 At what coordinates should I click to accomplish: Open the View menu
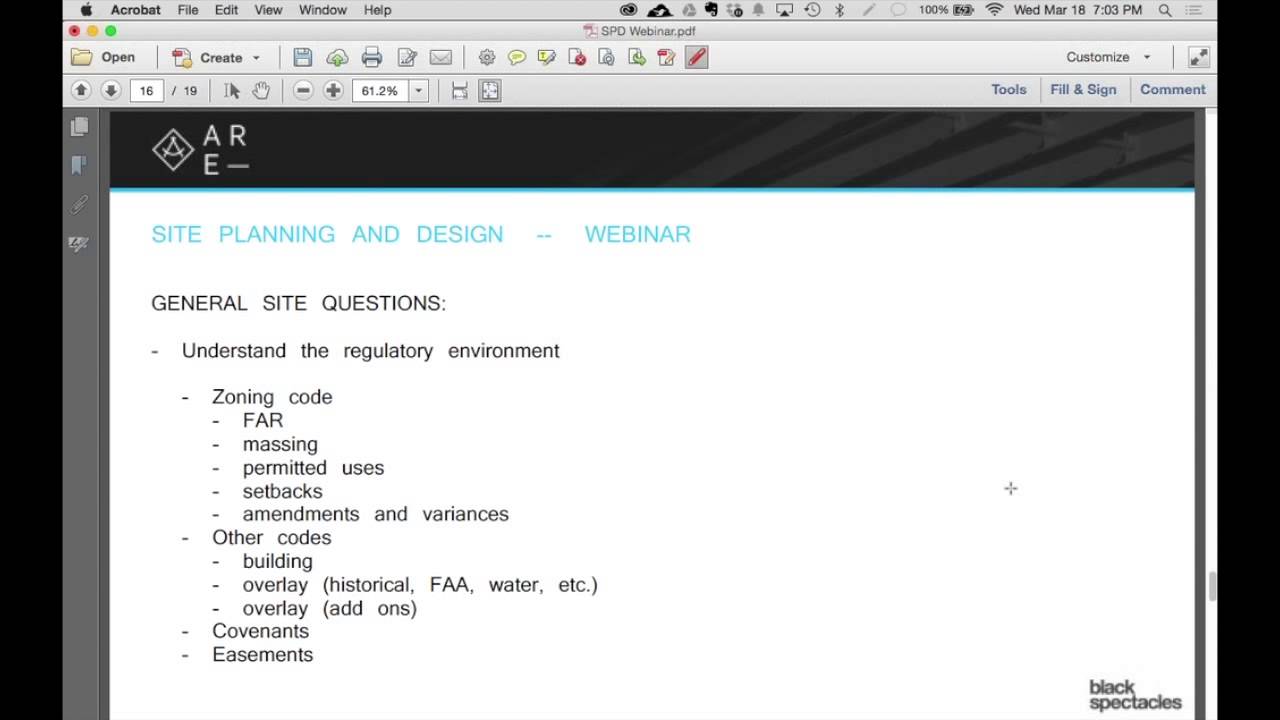[x=268, y=10]
